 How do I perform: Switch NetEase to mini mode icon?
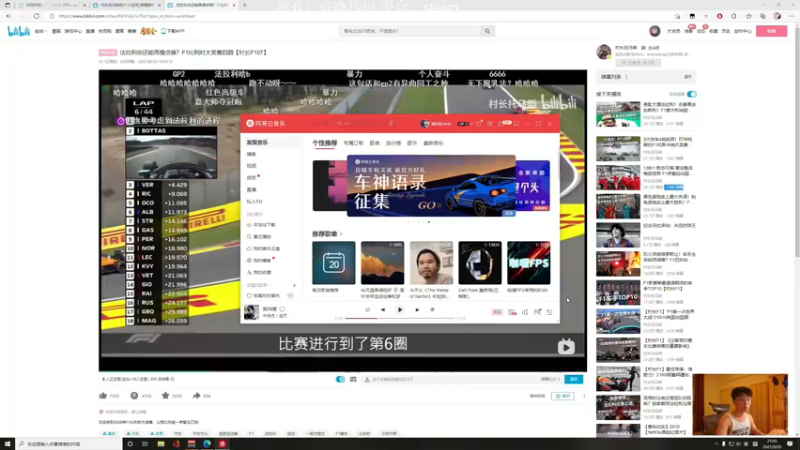click(x=516, y=123)
